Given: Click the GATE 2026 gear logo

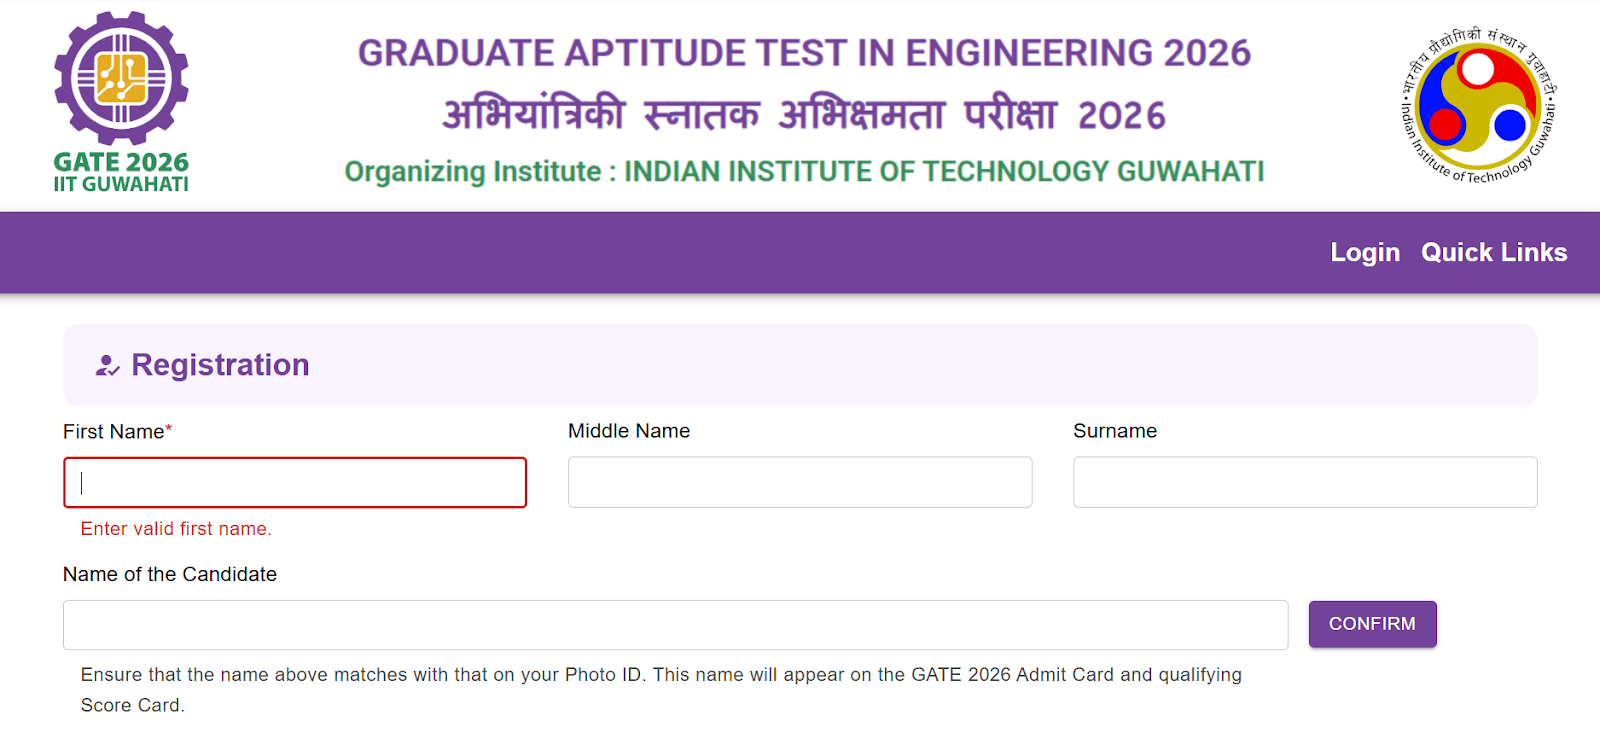Looking at the screenshot, I should point(121,79).
